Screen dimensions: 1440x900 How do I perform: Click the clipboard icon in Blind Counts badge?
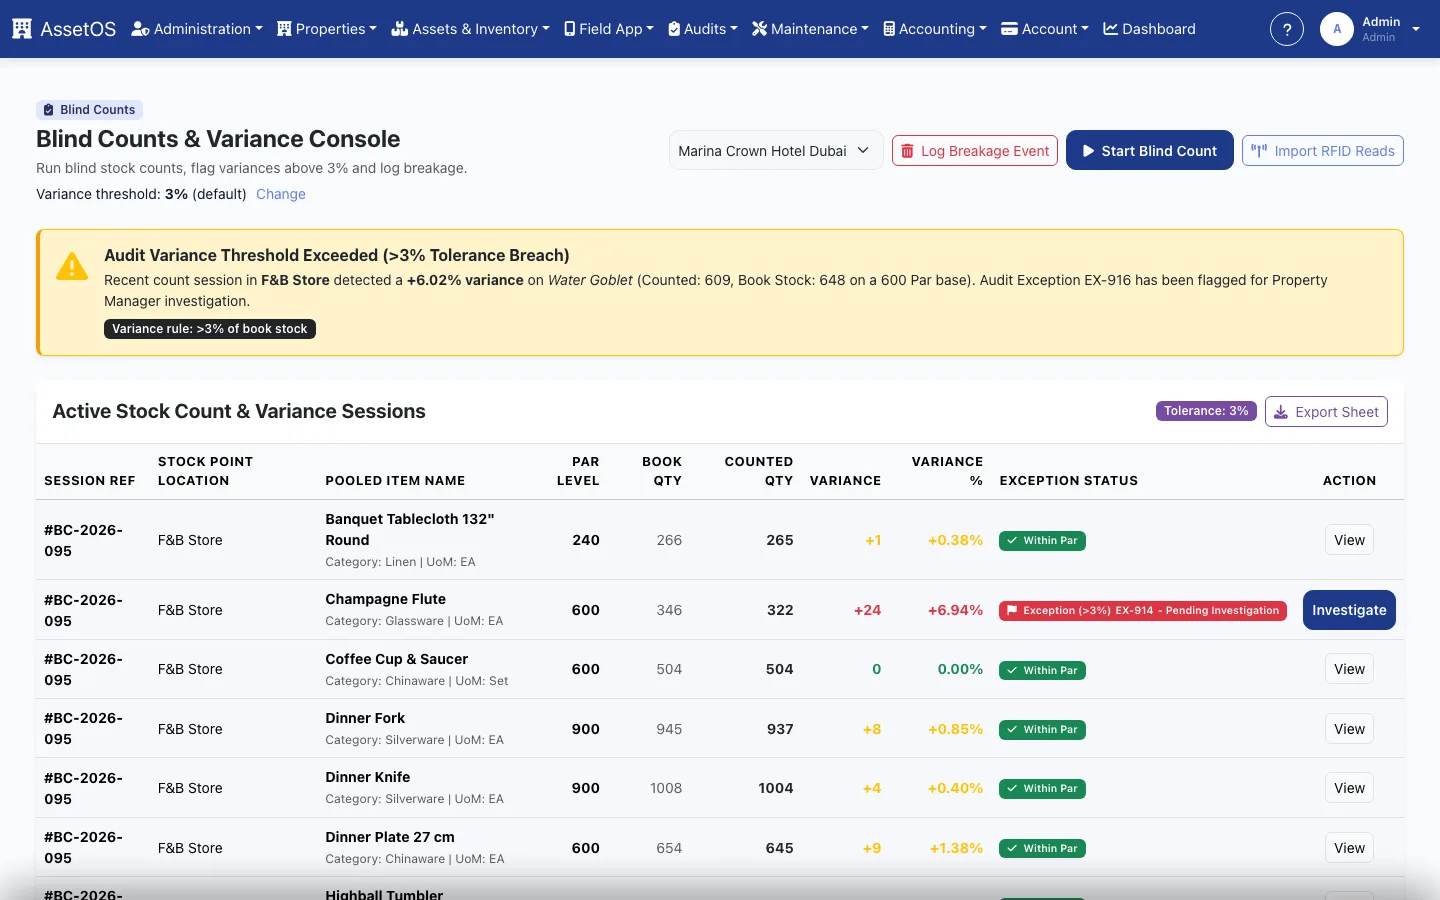[48, 110]
